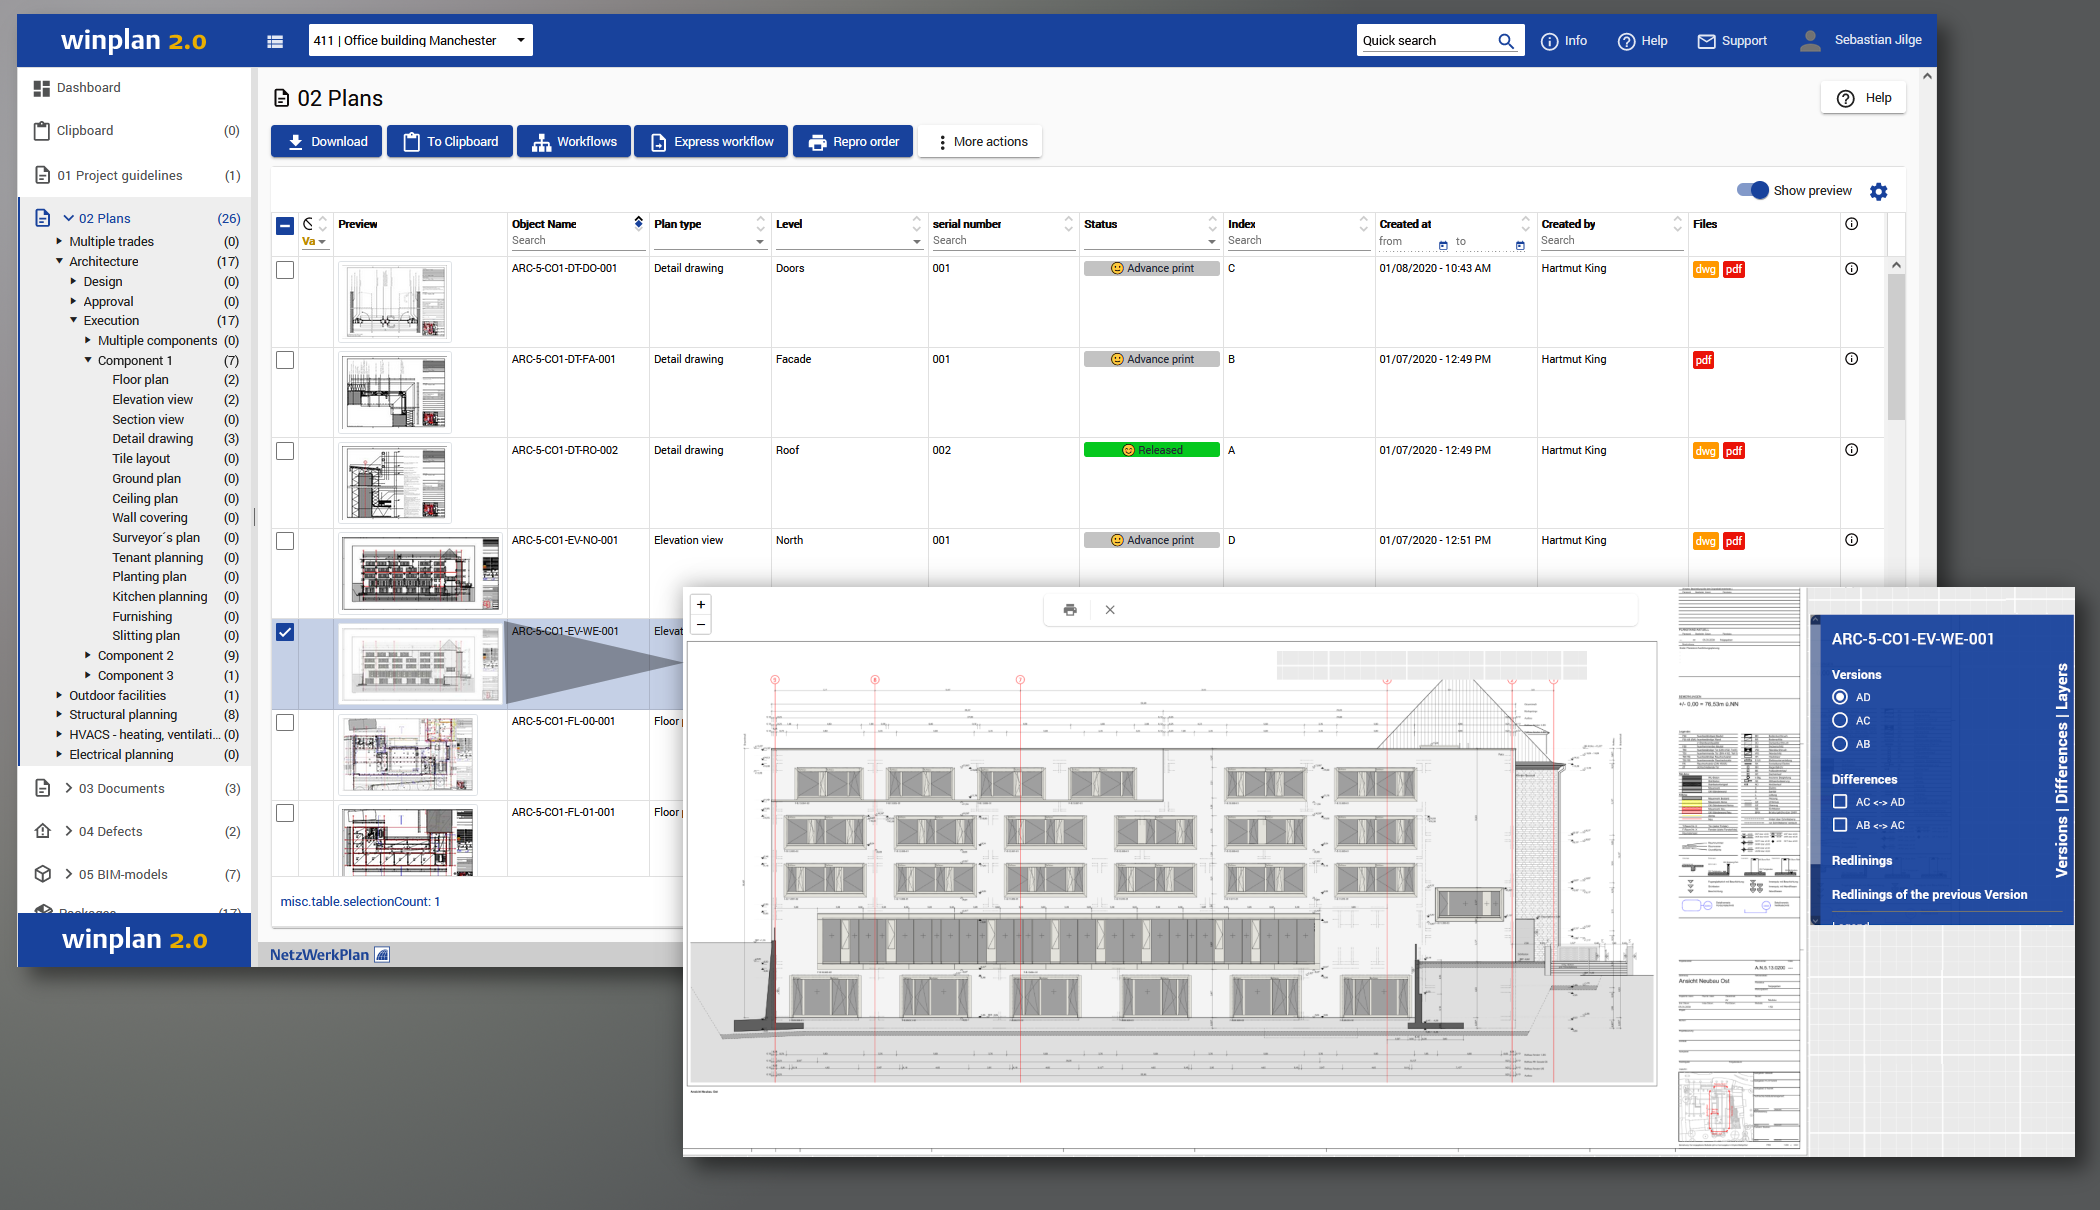Image resolution: width=2100 pixels, height=1210 pixels.
Task: Select Floor plan in tree
Action: [x=140, y=380]
